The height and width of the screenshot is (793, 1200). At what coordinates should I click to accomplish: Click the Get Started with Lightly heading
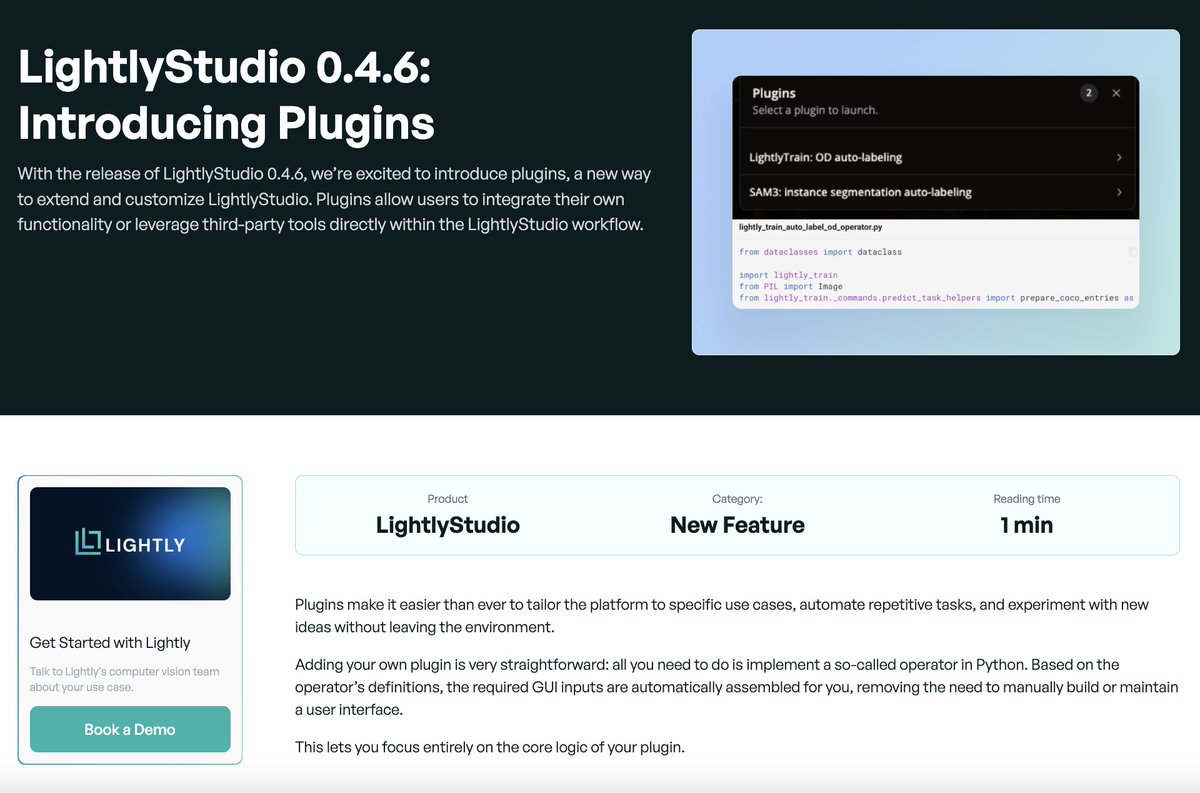[110, 643]
